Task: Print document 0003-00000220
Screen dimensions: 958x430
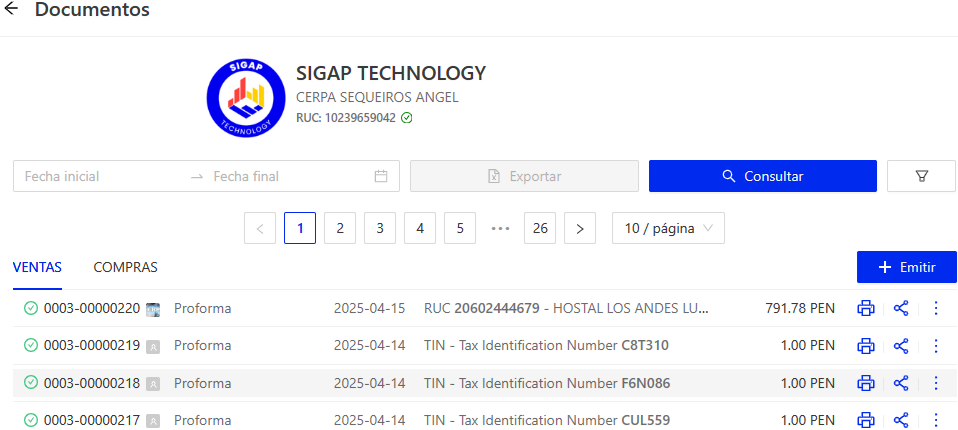Action: 866,308
